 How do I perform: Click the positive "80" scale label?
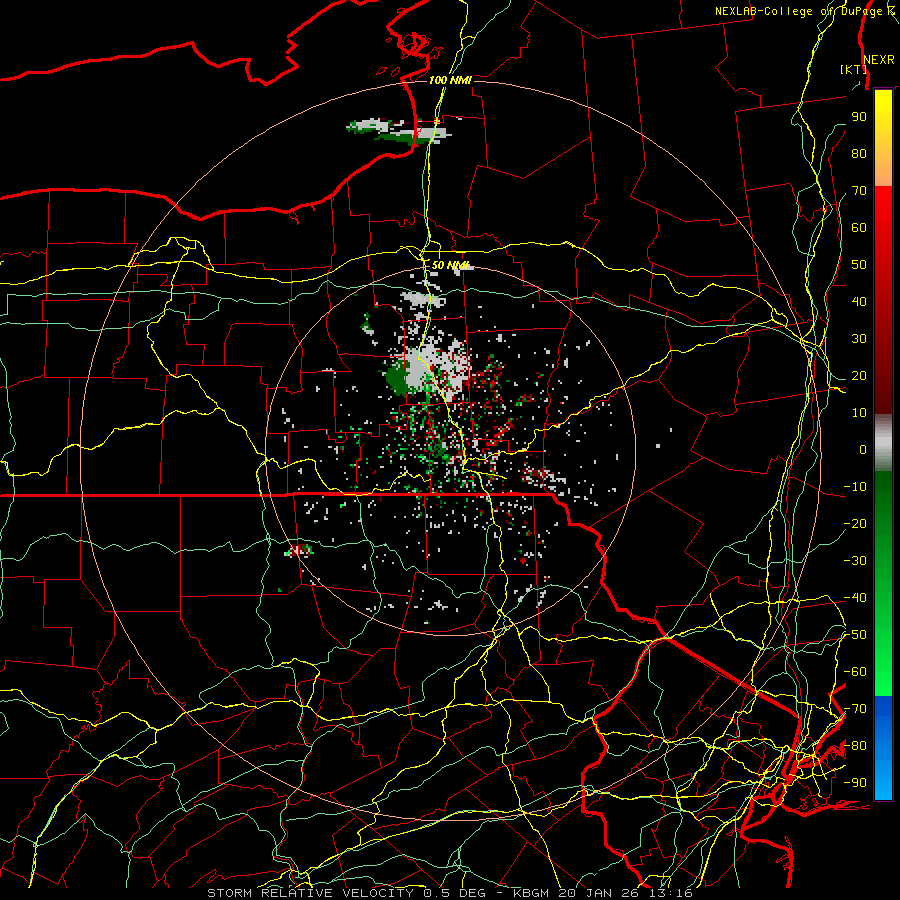(859, 153)
